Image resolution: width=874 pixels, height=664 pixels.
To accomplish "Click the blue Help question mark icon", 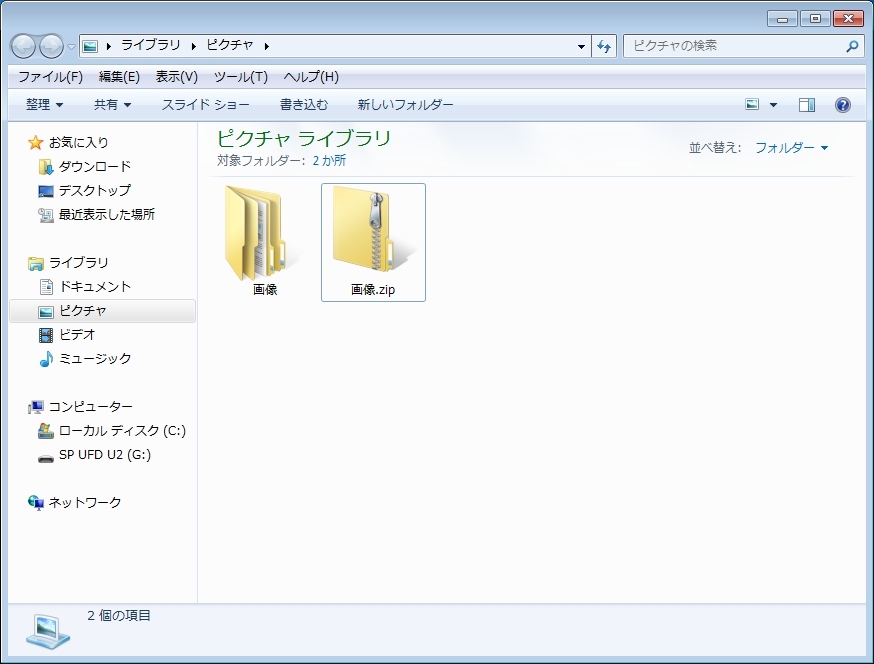I will point(843,105).
